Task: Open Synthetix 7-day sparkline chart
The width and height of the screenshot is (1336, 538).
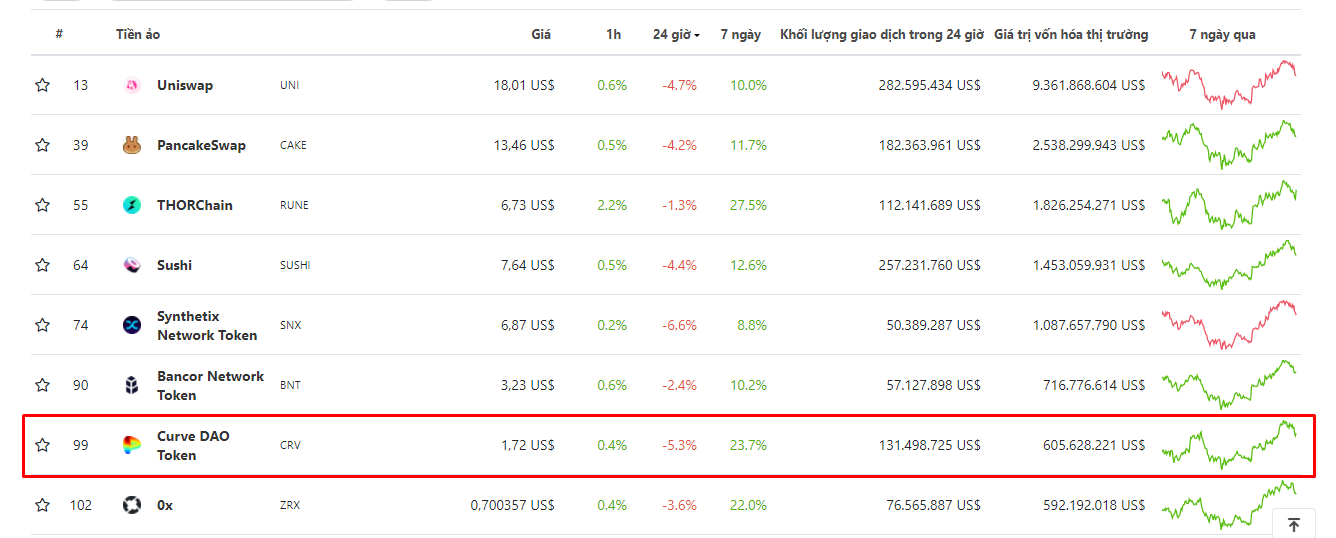Action: pyautogui.click(x=1229, y=325)
